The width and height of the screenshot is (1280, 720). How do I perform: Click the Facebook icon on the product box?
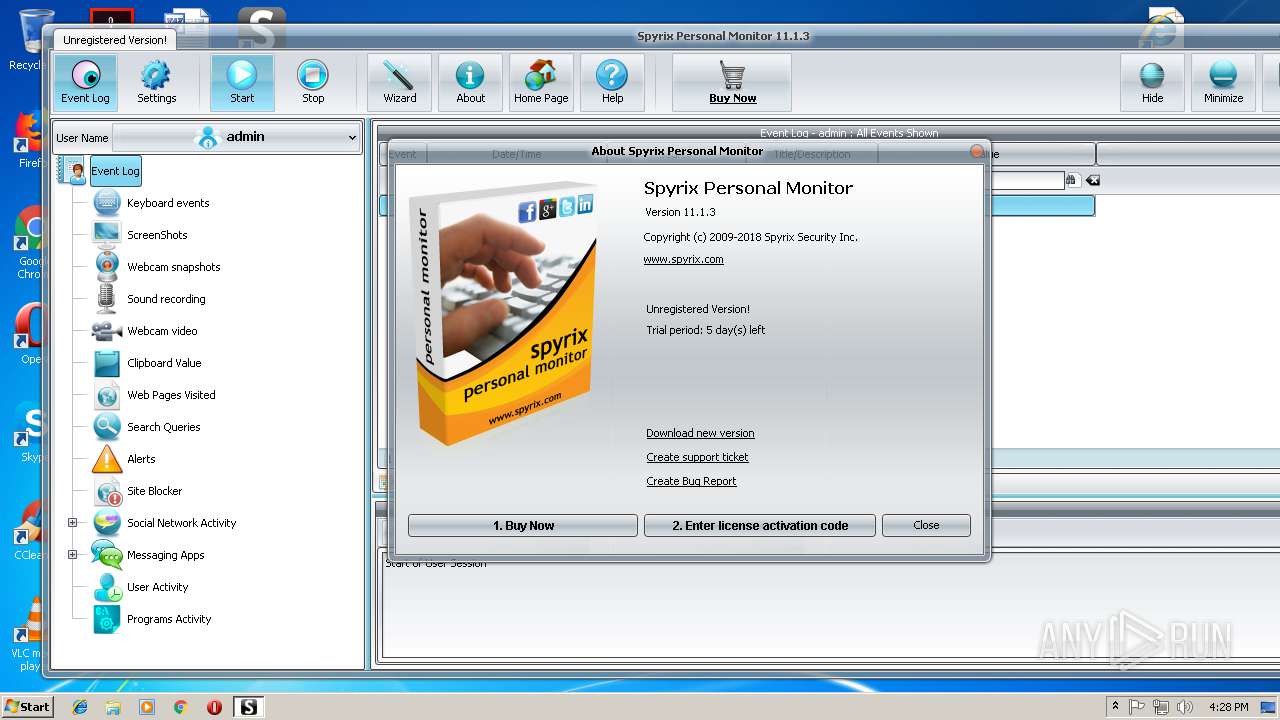point(527,212)
